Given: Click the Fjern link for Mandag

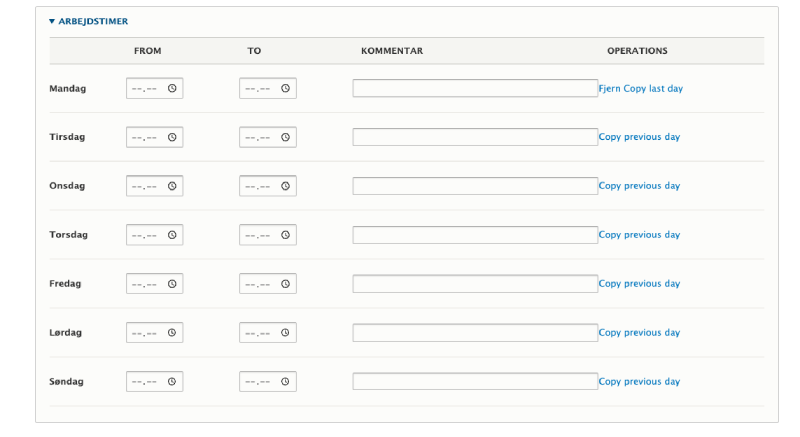Looking at the screenshot, I should 610,89.
